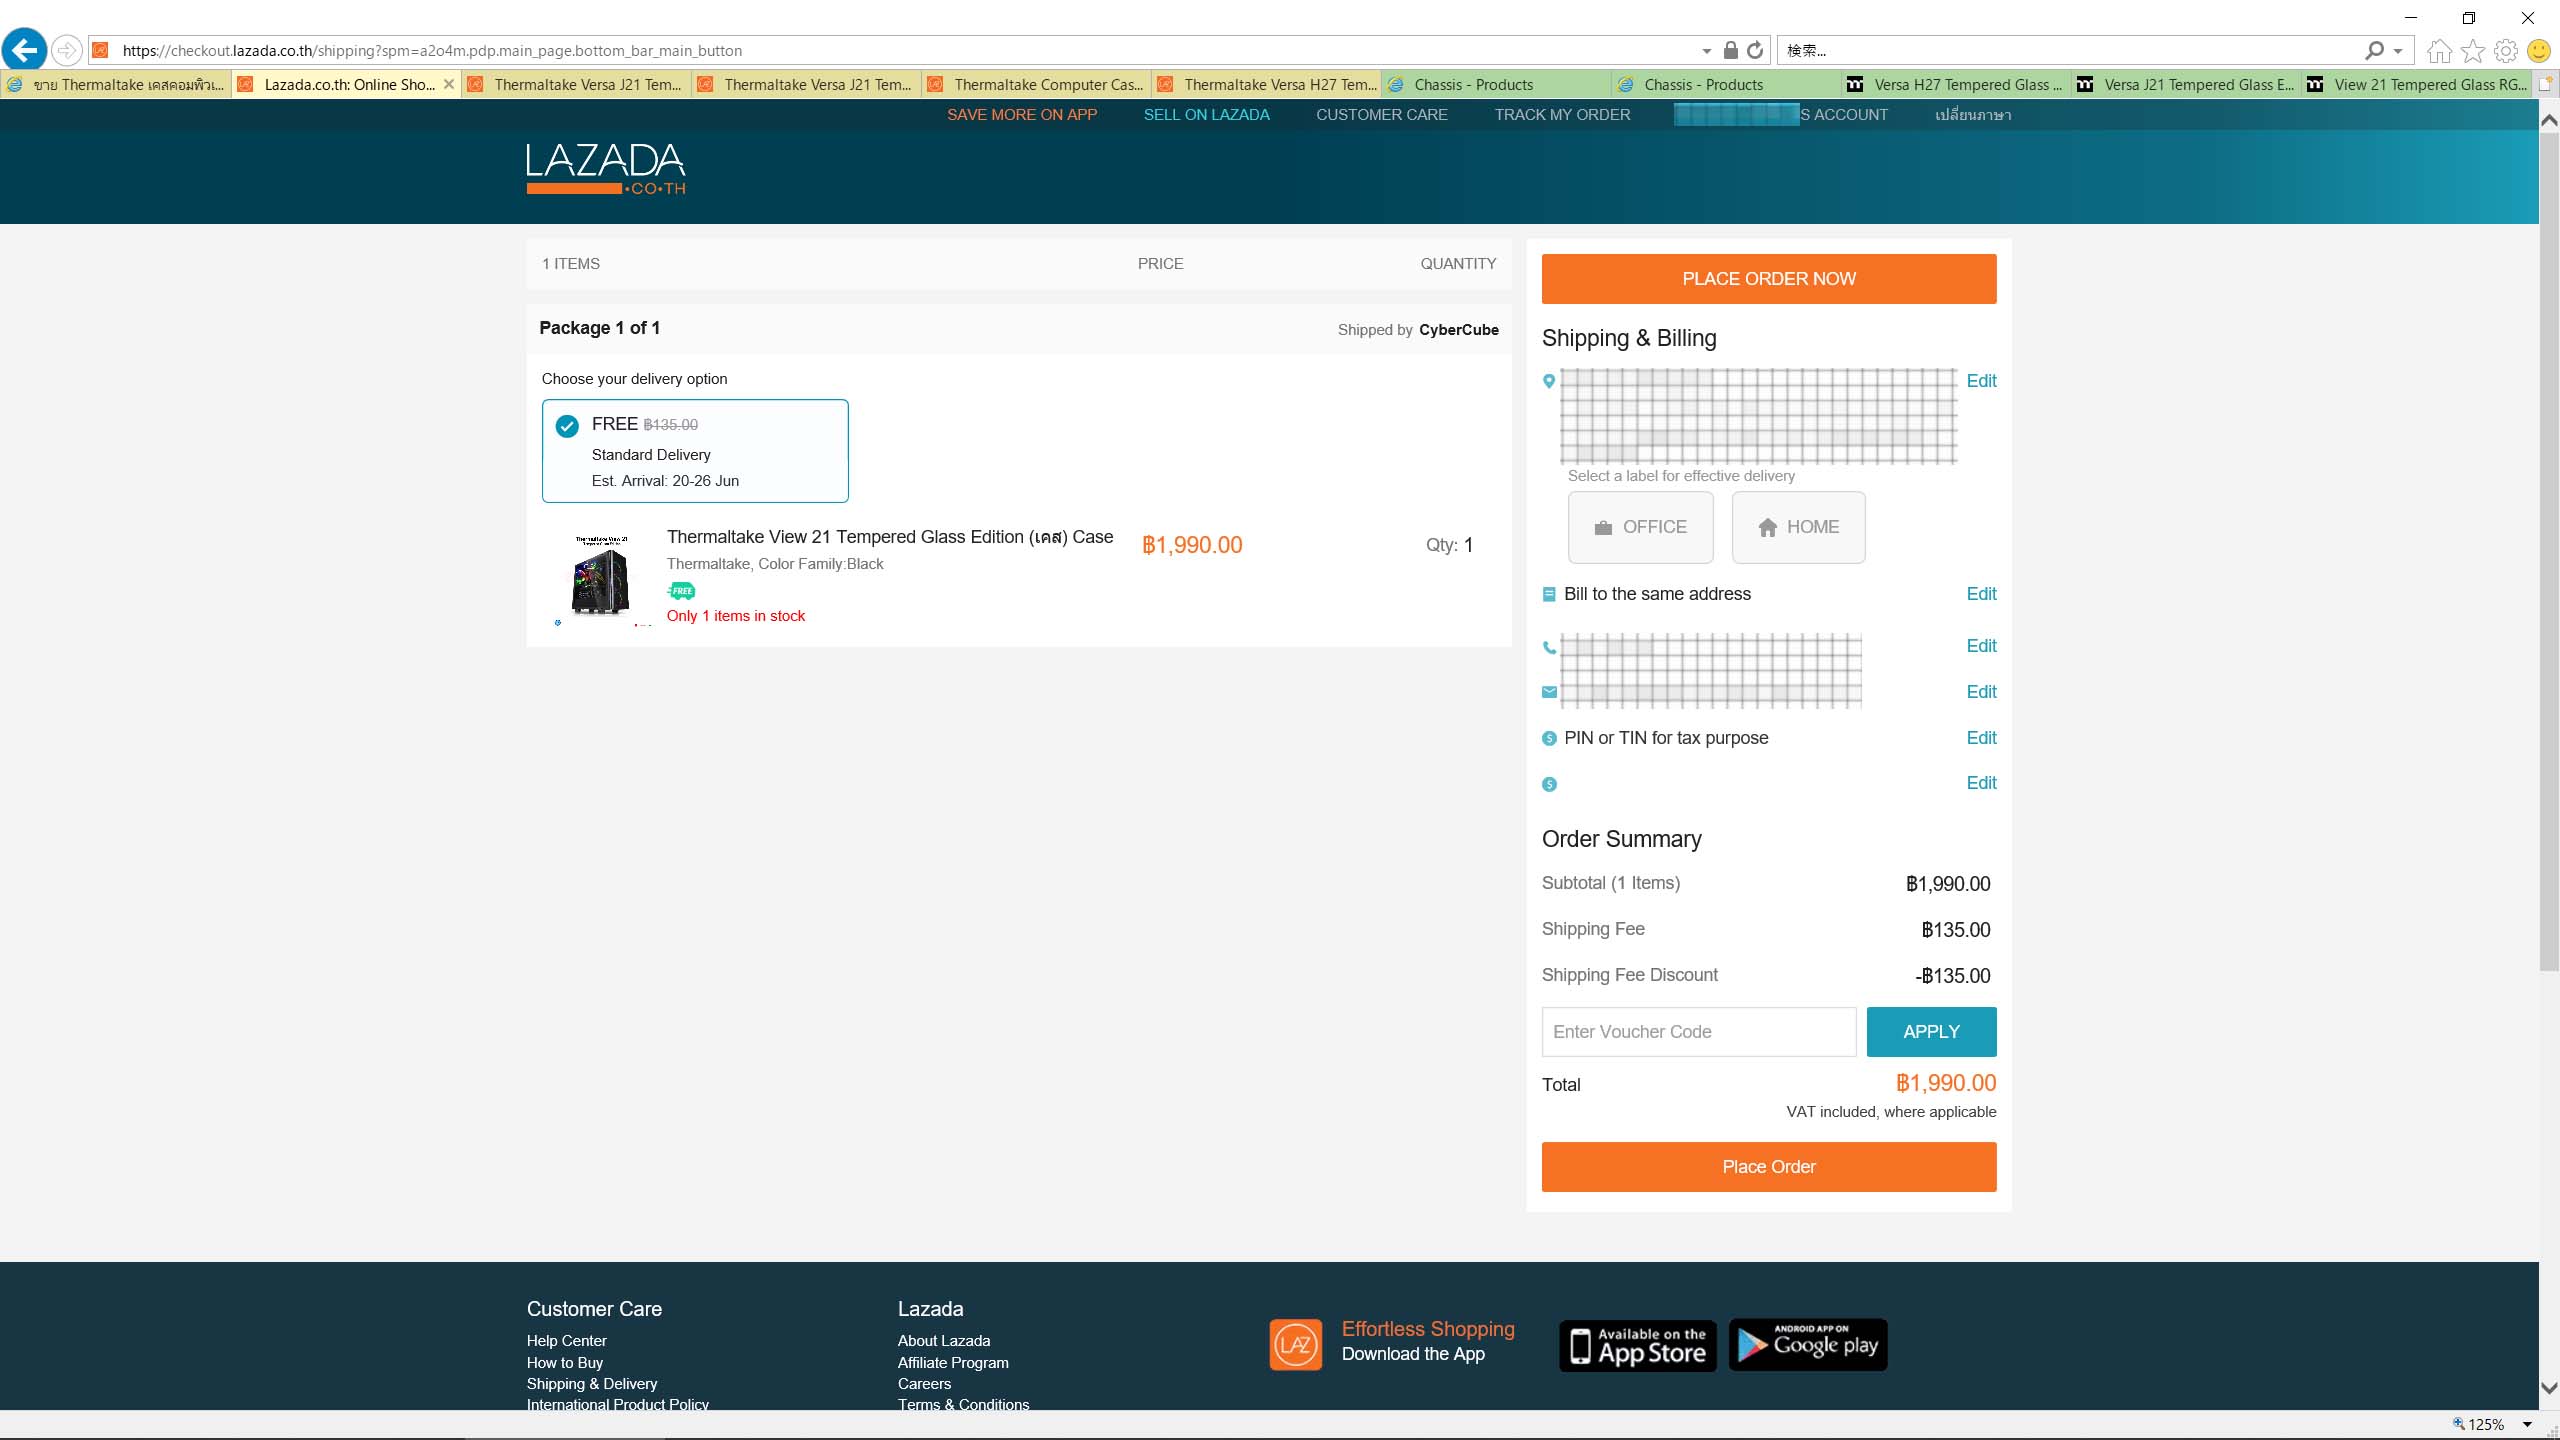Click the browser forward arrow

pyautogui.click(x=66, y=50)
